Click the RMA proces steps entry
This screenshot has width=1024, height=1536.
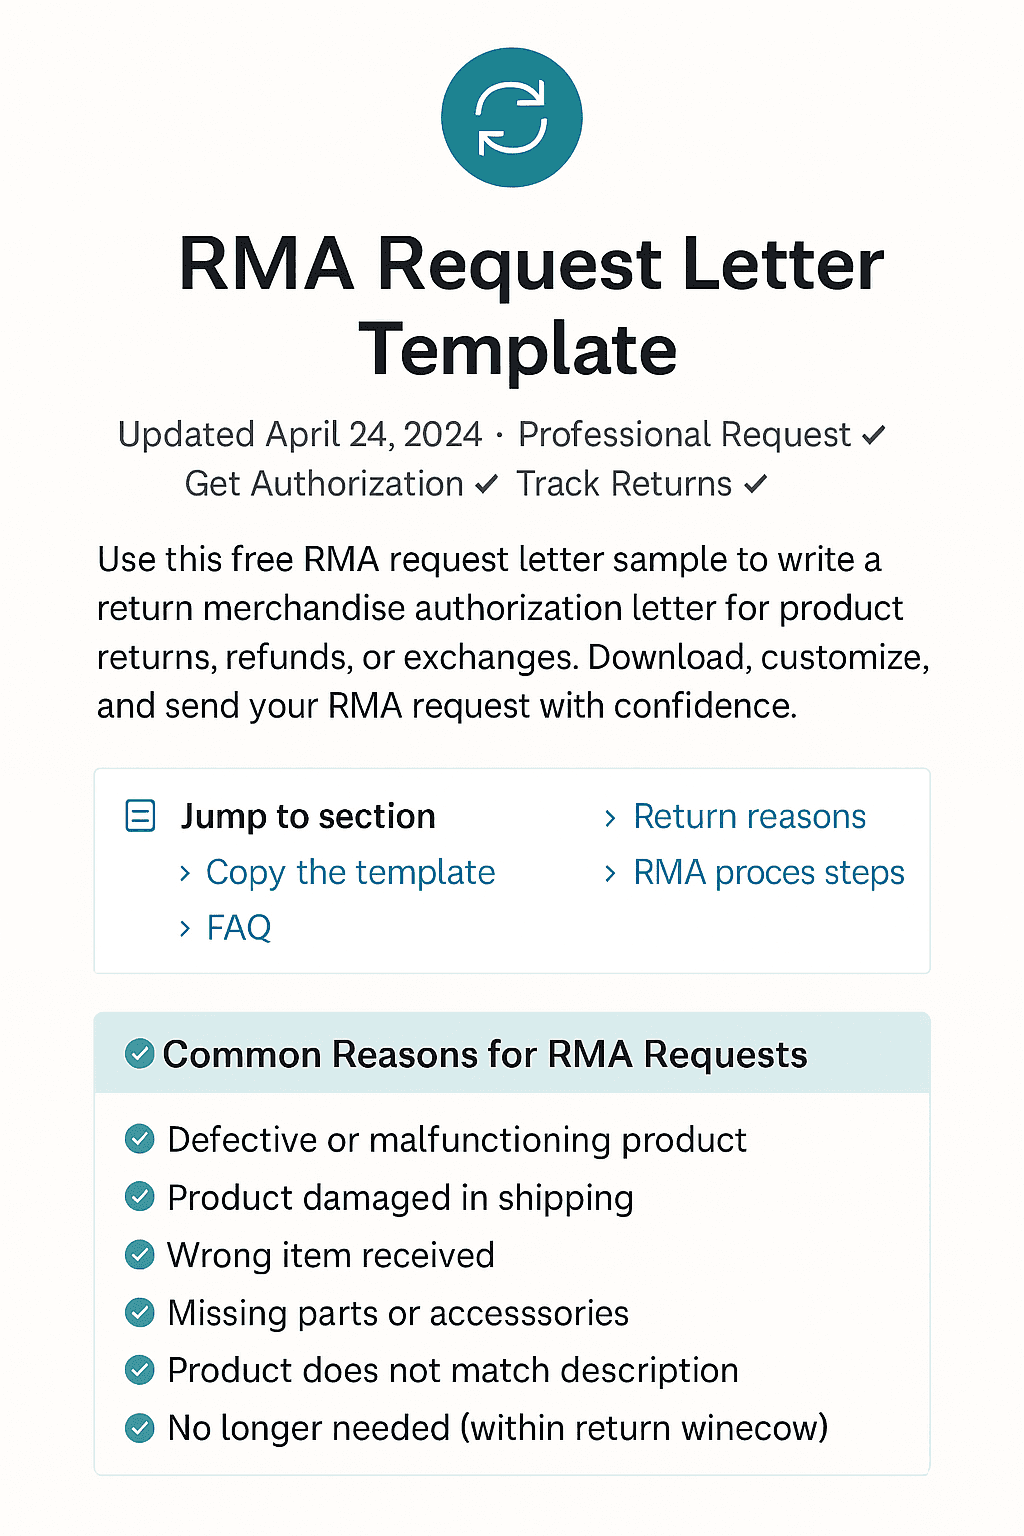[767, 872]
